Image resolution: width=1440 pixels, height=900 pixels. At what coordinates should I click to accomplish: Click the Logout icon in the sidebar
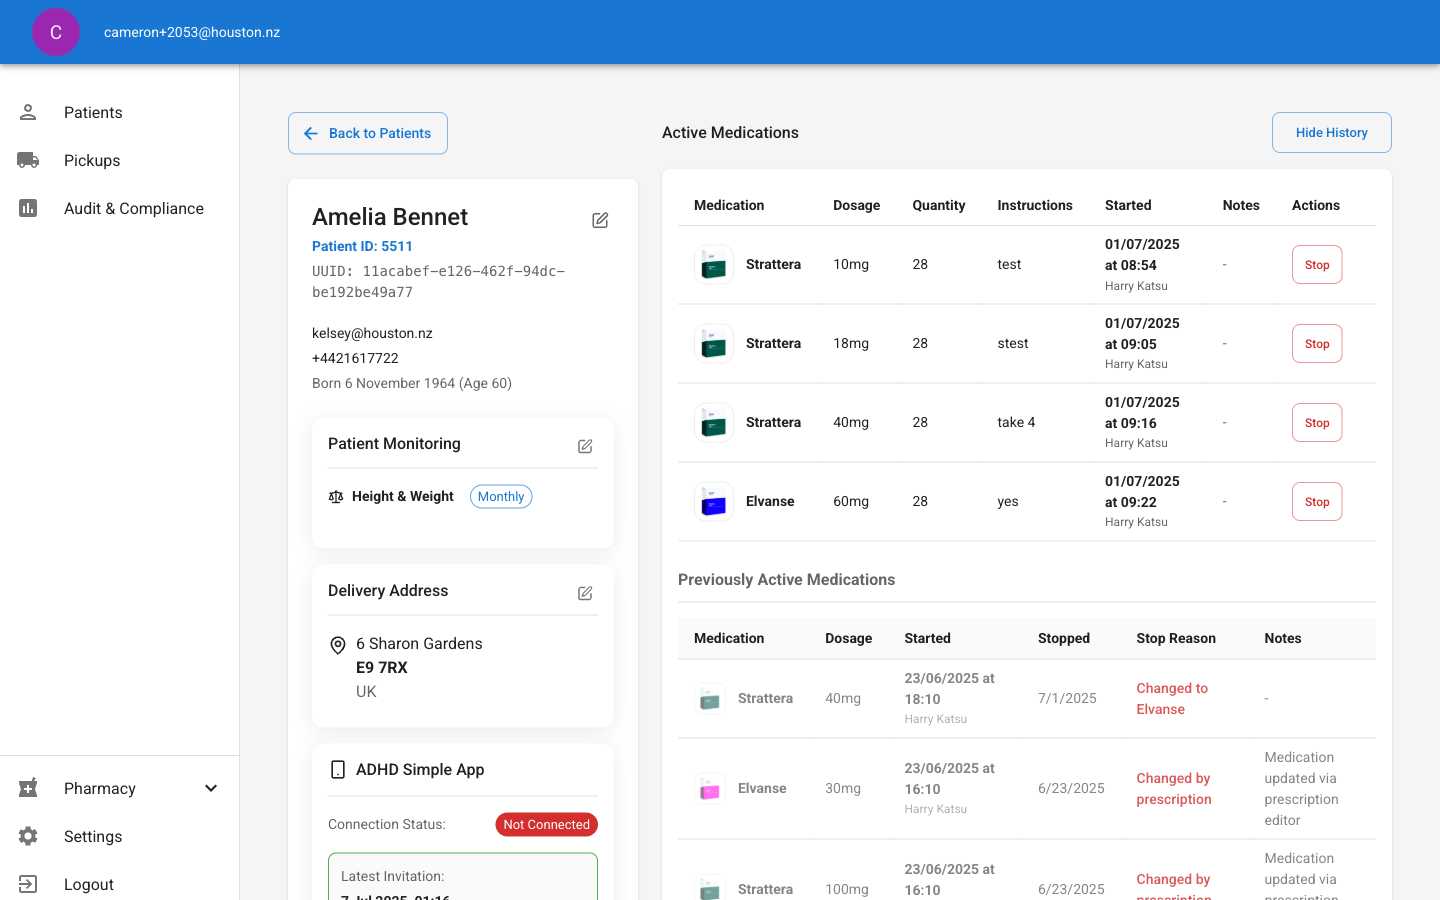pos(28,884)
